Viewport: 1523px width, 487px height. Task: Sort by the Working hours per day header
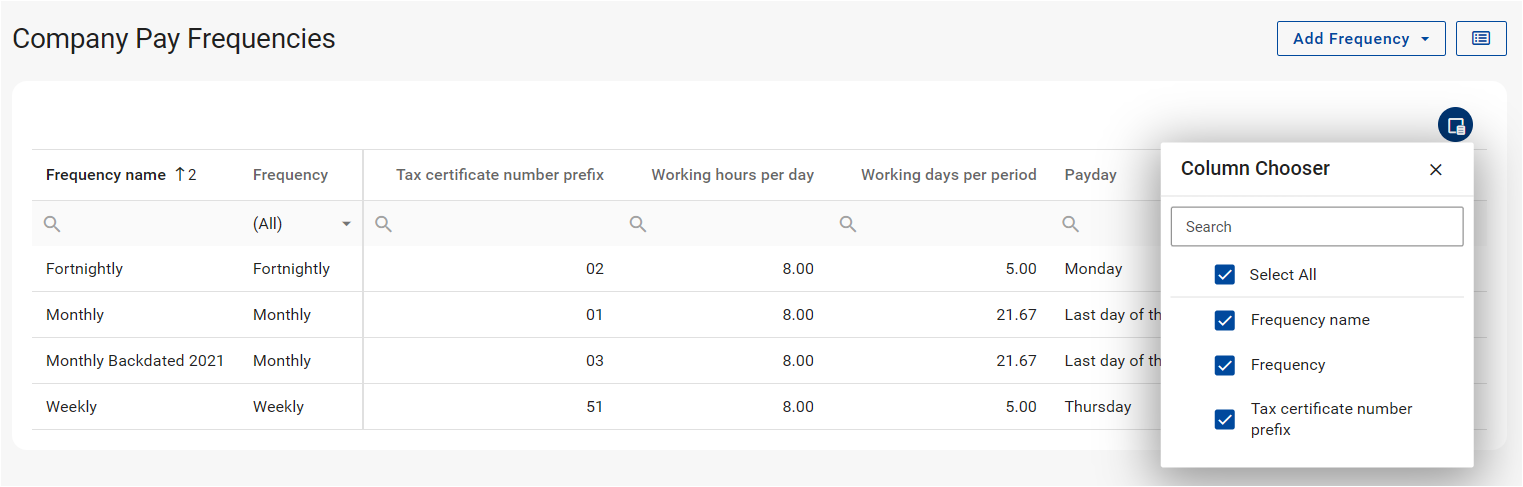(732, 175)
